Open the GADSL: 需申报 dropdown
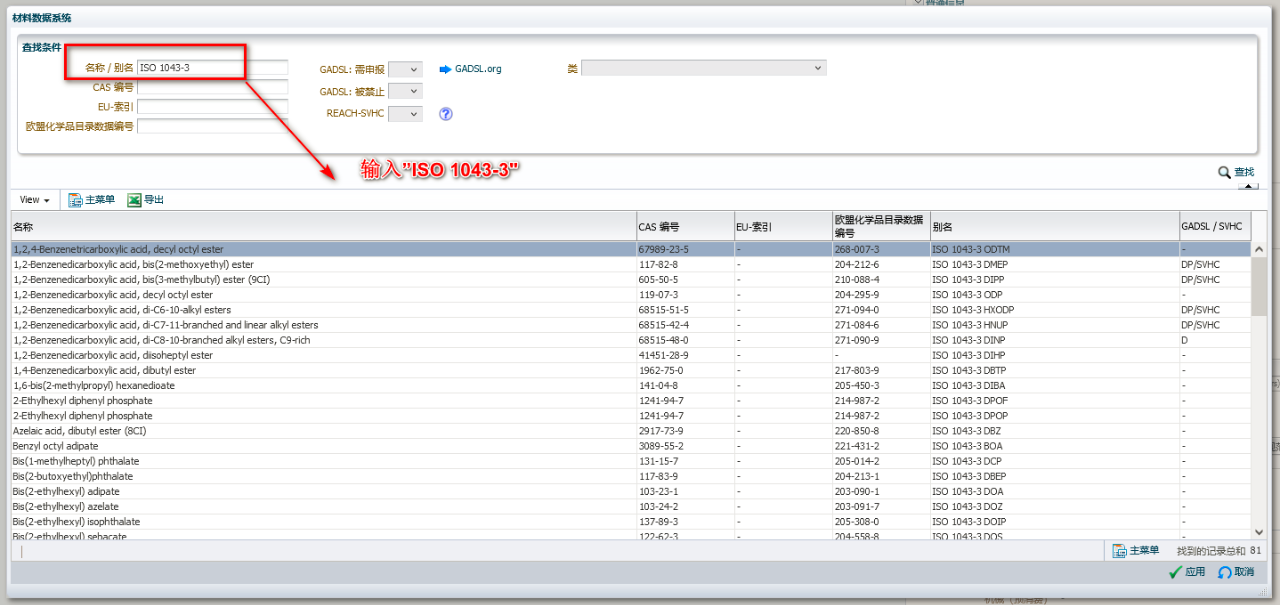 [x=405, y=69]
